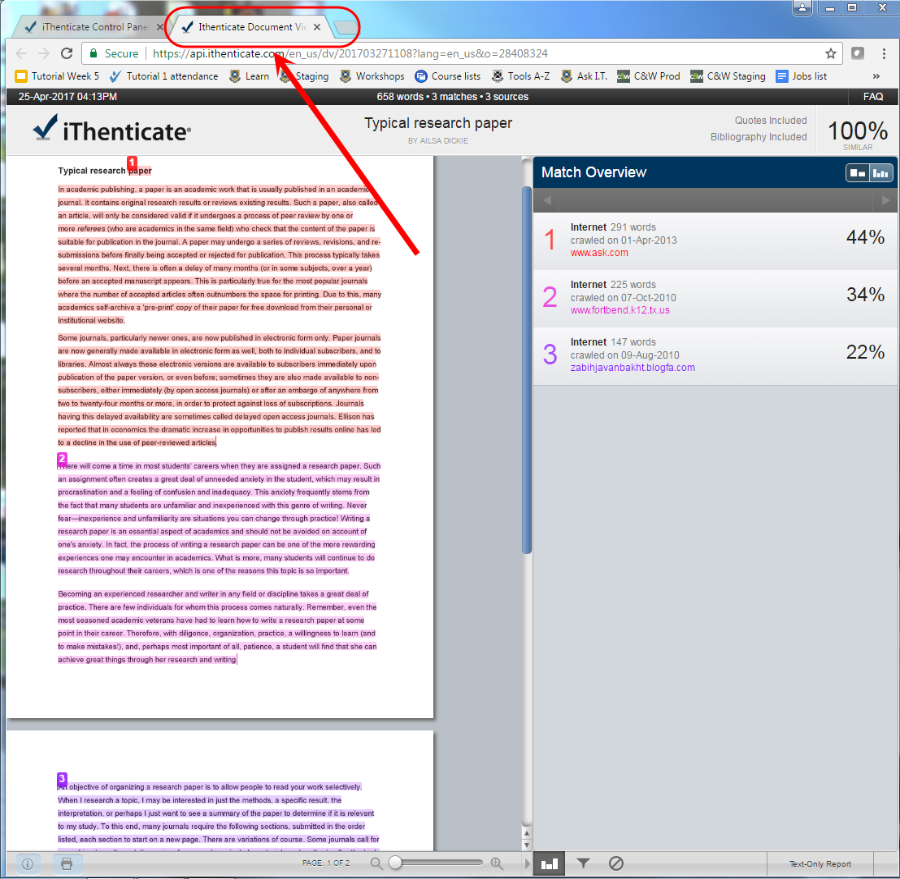Click the 100% similarity score
The height and width of the screenshot is (879, 900).
(x=858, y=131)
